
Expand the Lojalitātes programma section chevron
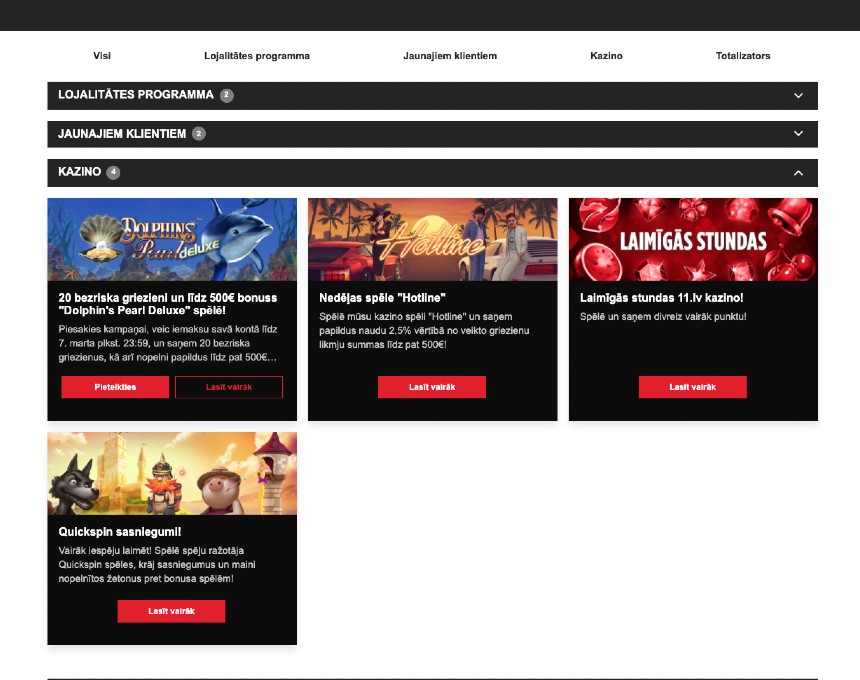tap(798, 95)
